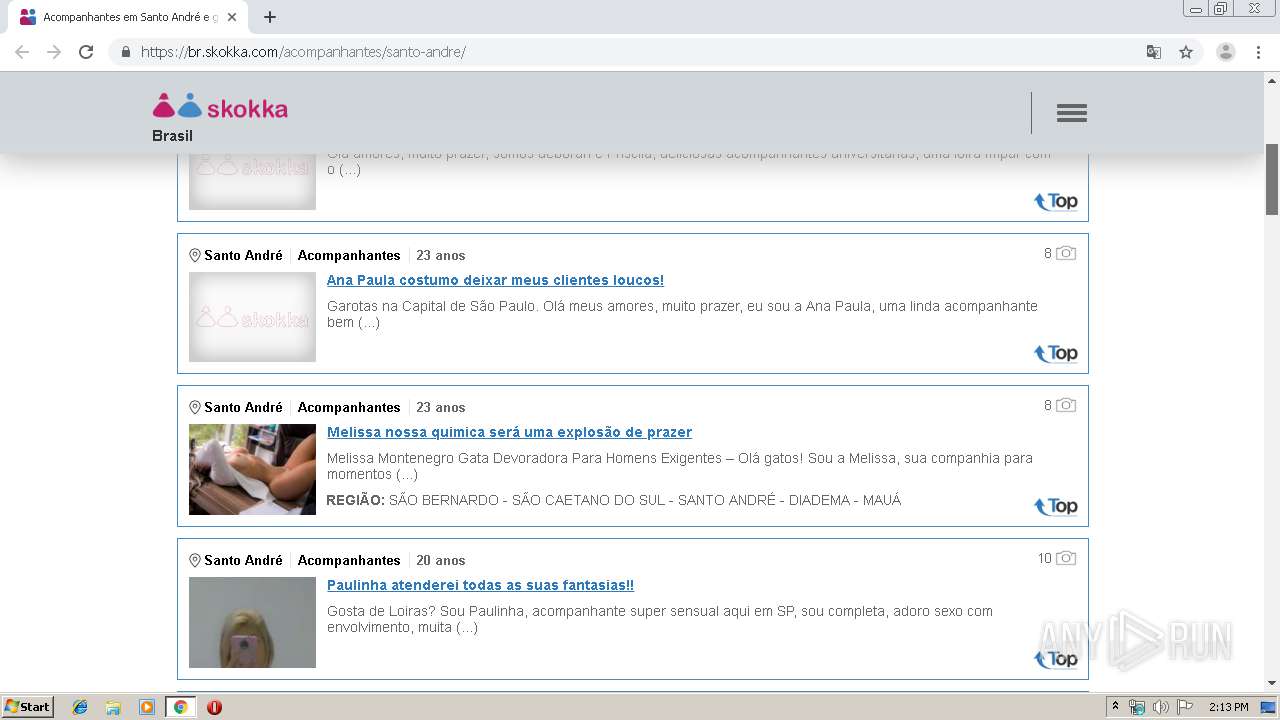Click page vertical scrollbar thumb
Viewport: 1280px width, 720px height.
(1272, 179)
